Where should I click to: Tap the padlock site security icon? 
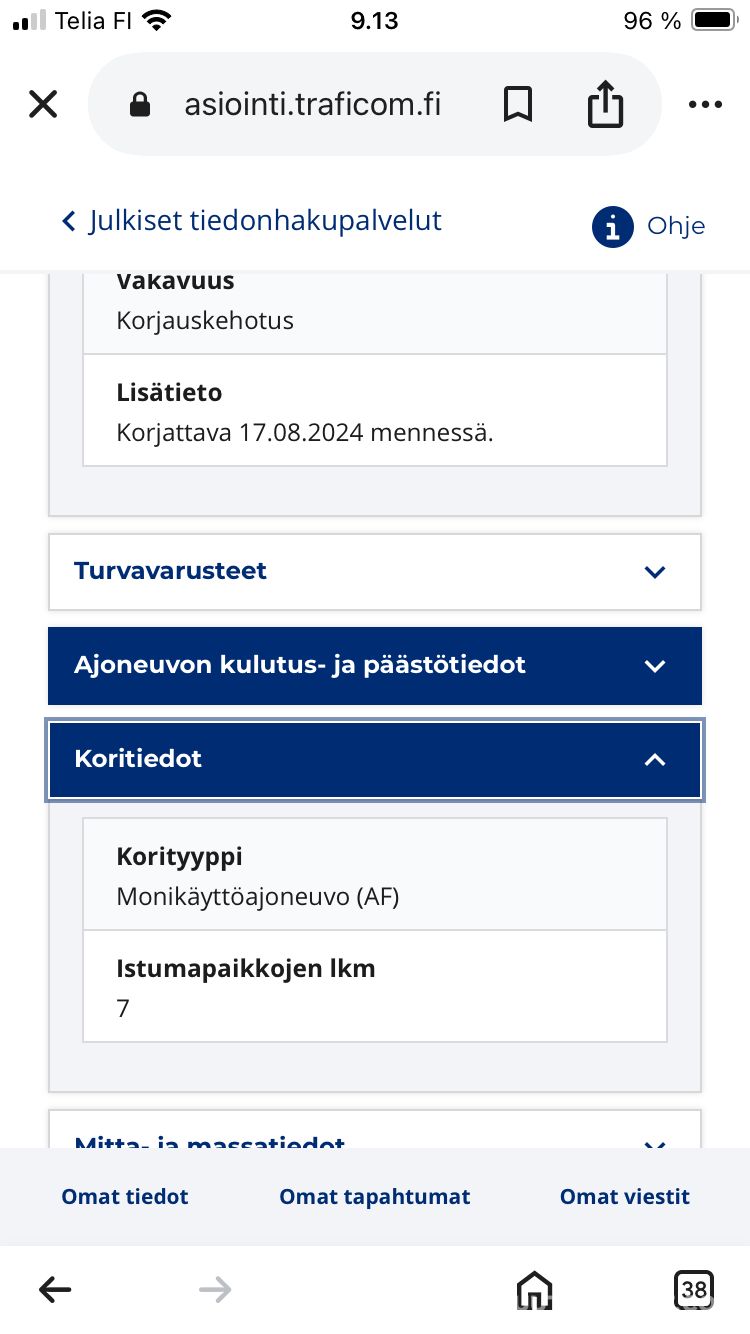coord(140,104)
